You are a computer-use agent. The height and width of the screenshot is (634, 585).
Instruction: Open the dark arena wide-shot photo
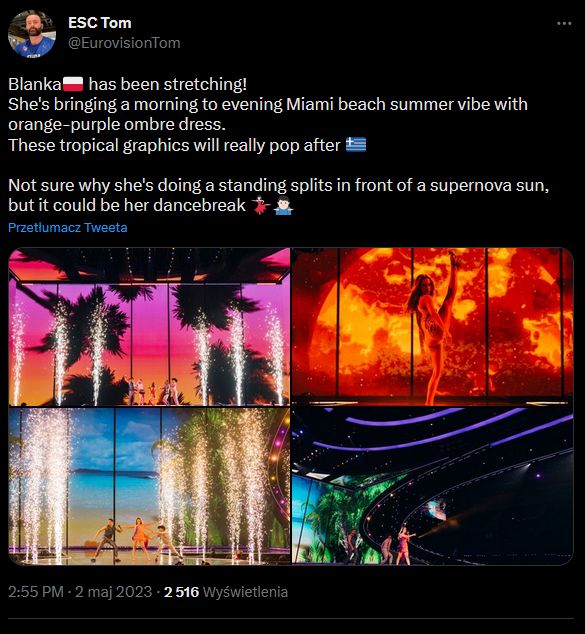[x=433, y=486]
